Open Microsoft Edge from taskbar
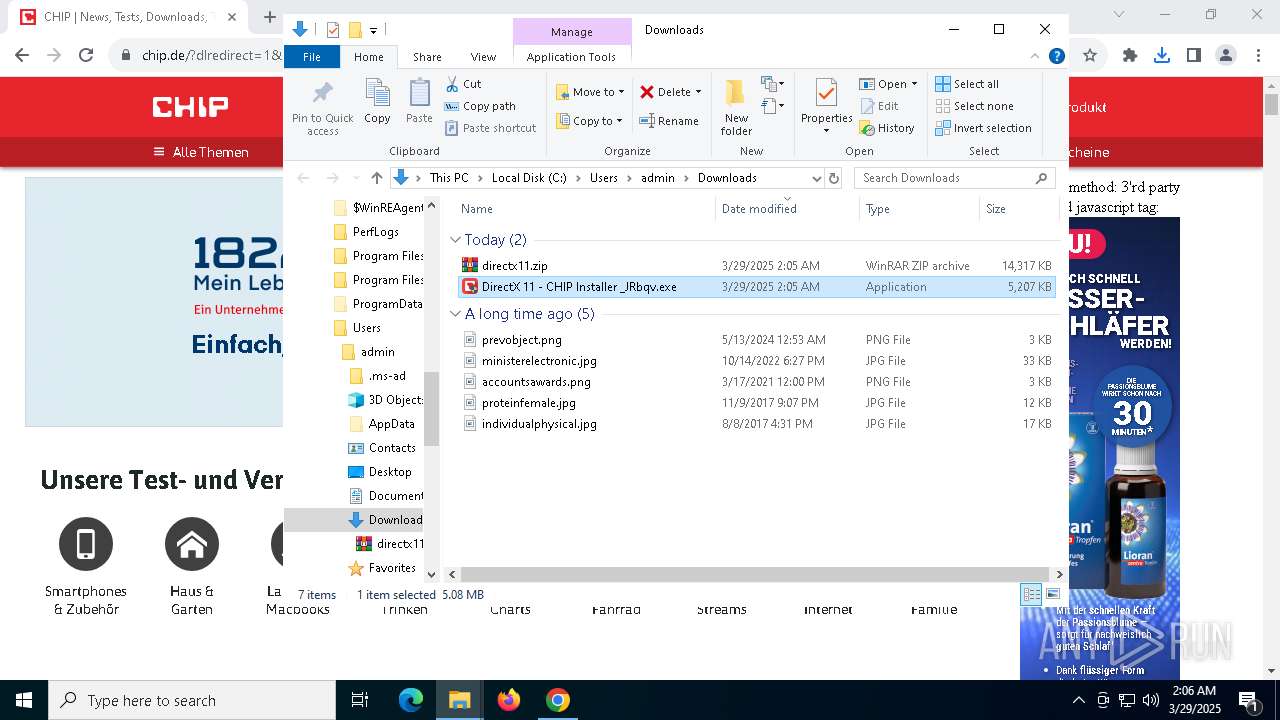The width and height of the screenshot is (1280, 720). pos(411,700)
